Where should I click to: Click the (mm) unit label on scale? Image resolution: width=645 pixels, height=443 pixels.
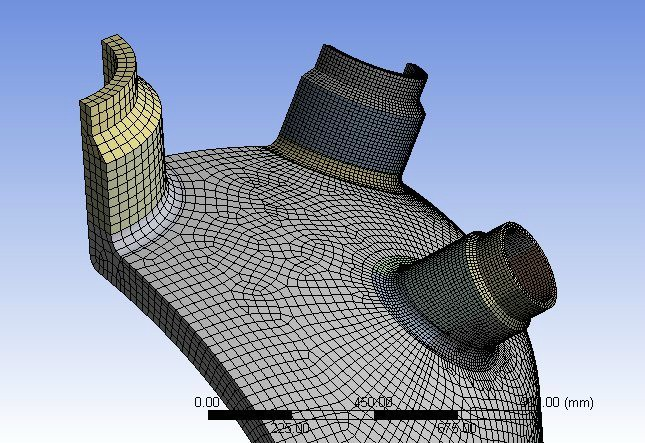[x=578, y=402]
